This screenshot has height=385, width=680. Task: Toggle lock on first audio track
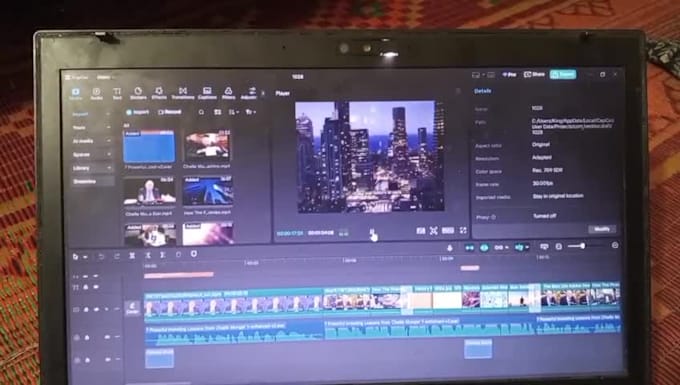coord(87,337)
